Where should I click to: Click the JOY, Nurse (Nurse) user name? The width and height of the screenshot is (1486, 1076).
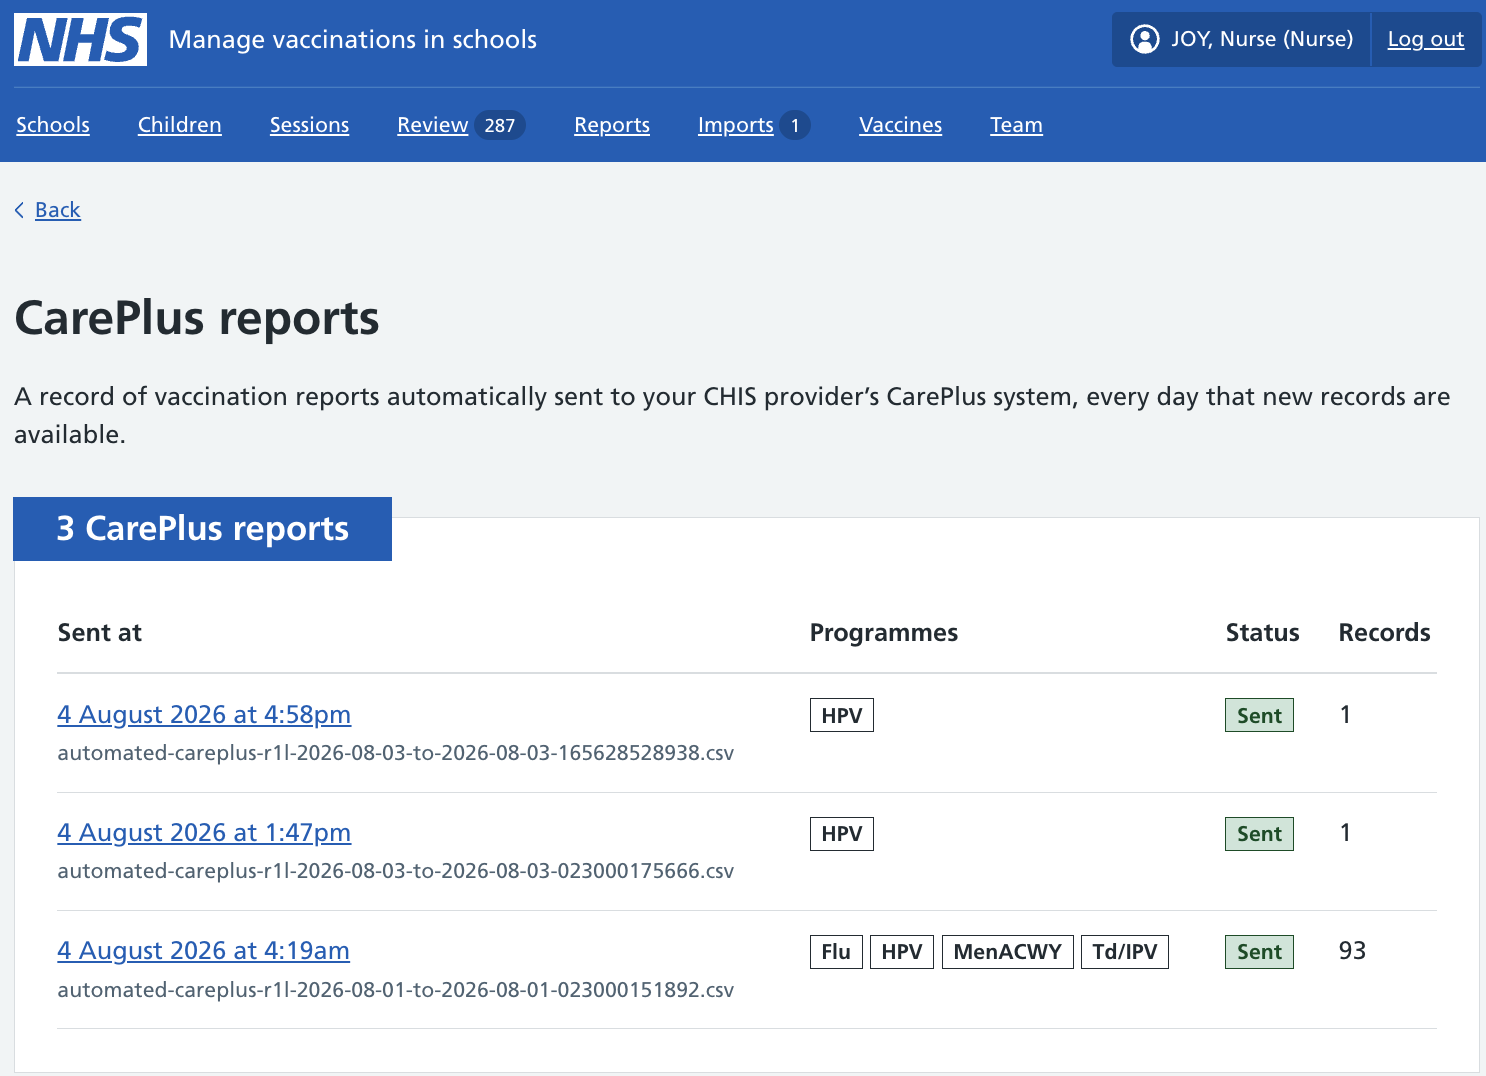[1262, 39]
